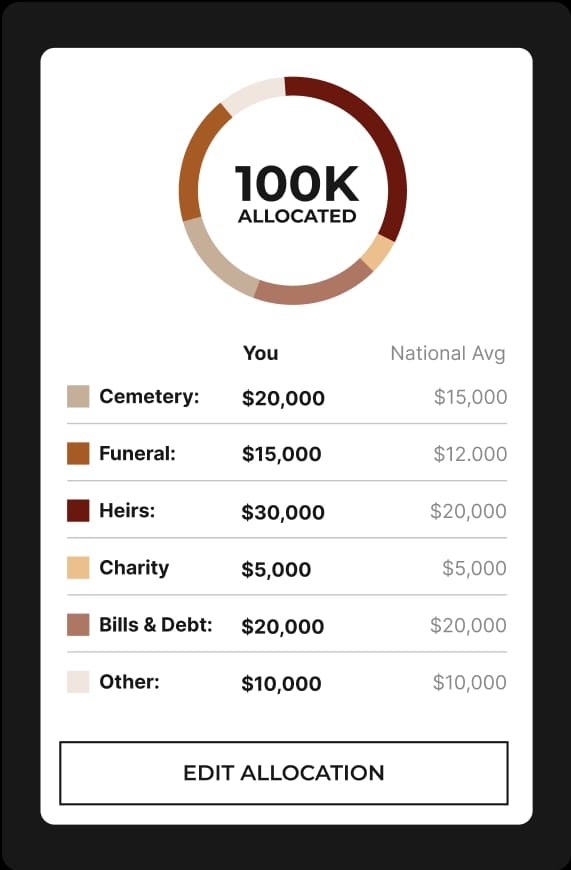Viewport: 571px width, 870px height.
Task: Select the Charity row label
Action: click(x=134, y=568)
